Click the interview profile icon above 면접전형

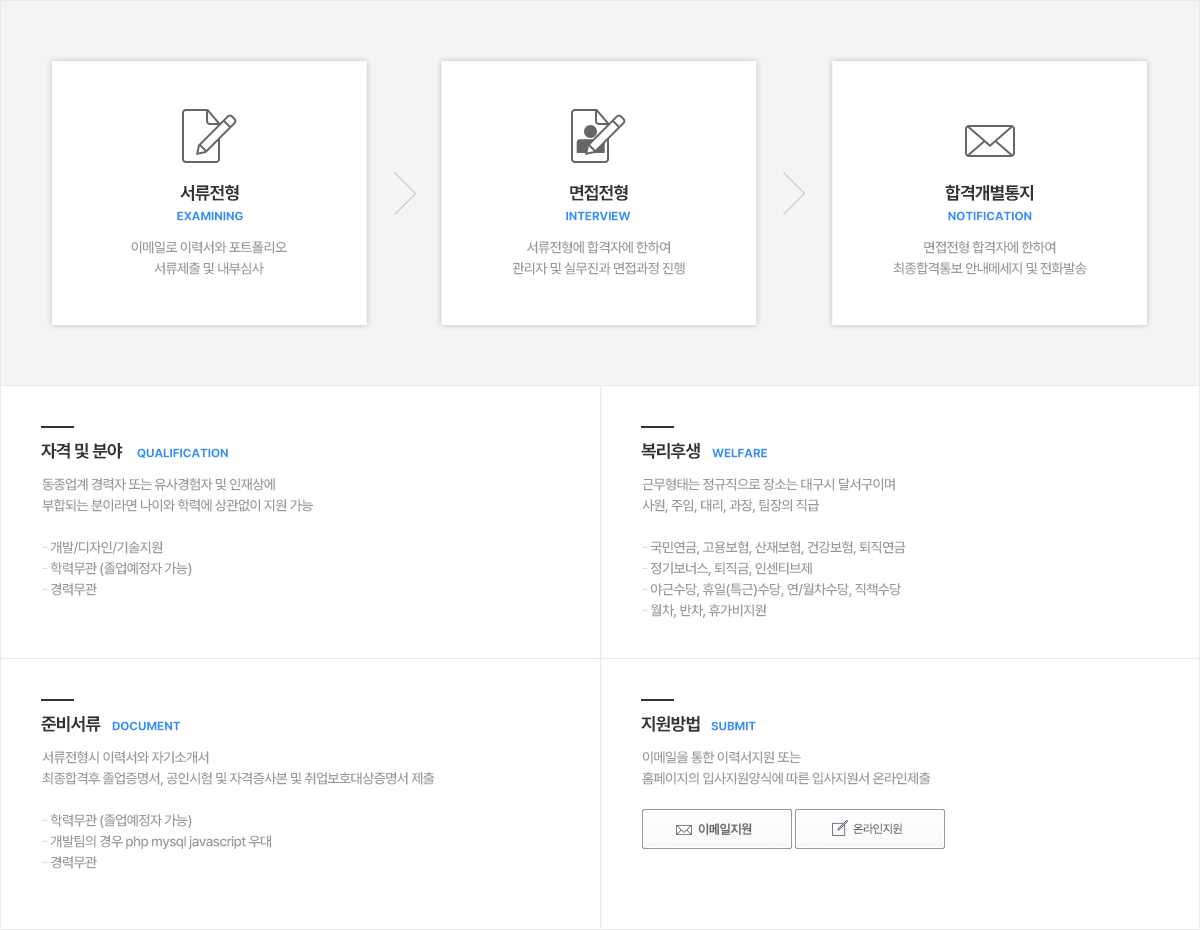[x=598, y=136]
